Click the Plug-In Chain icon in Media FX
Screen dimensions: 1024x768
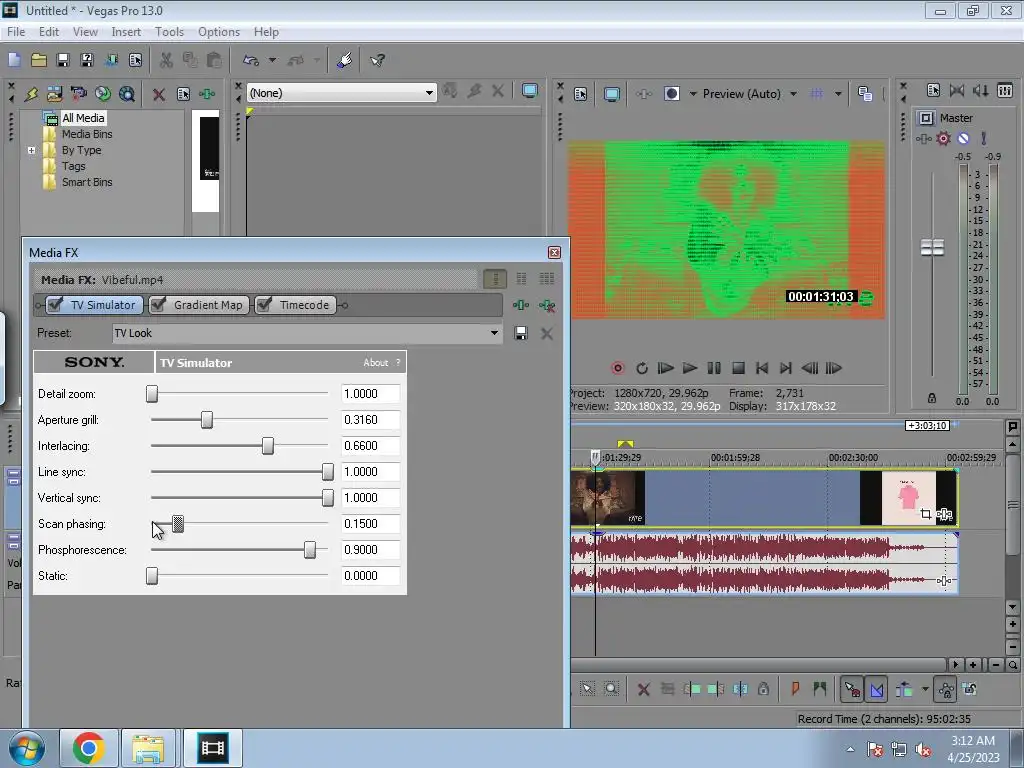coord(520,305)
